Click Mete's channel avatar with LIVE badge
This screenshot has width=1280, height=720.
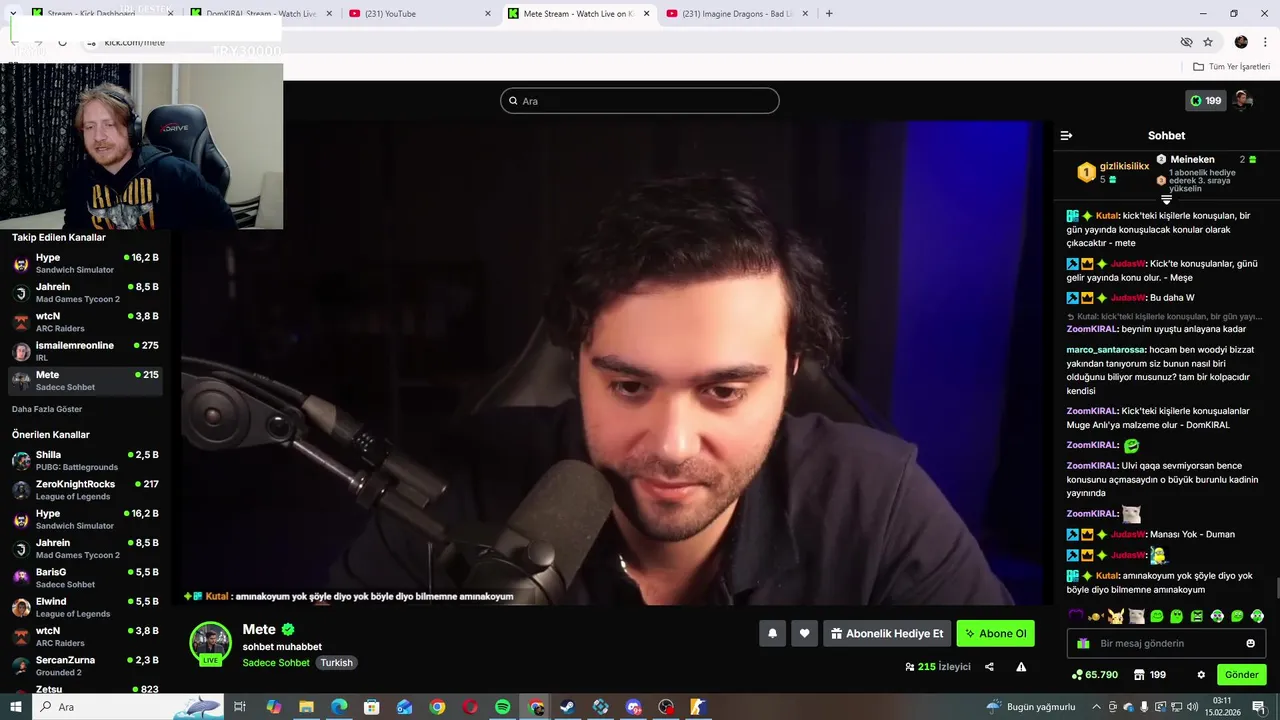click(211, 643)
